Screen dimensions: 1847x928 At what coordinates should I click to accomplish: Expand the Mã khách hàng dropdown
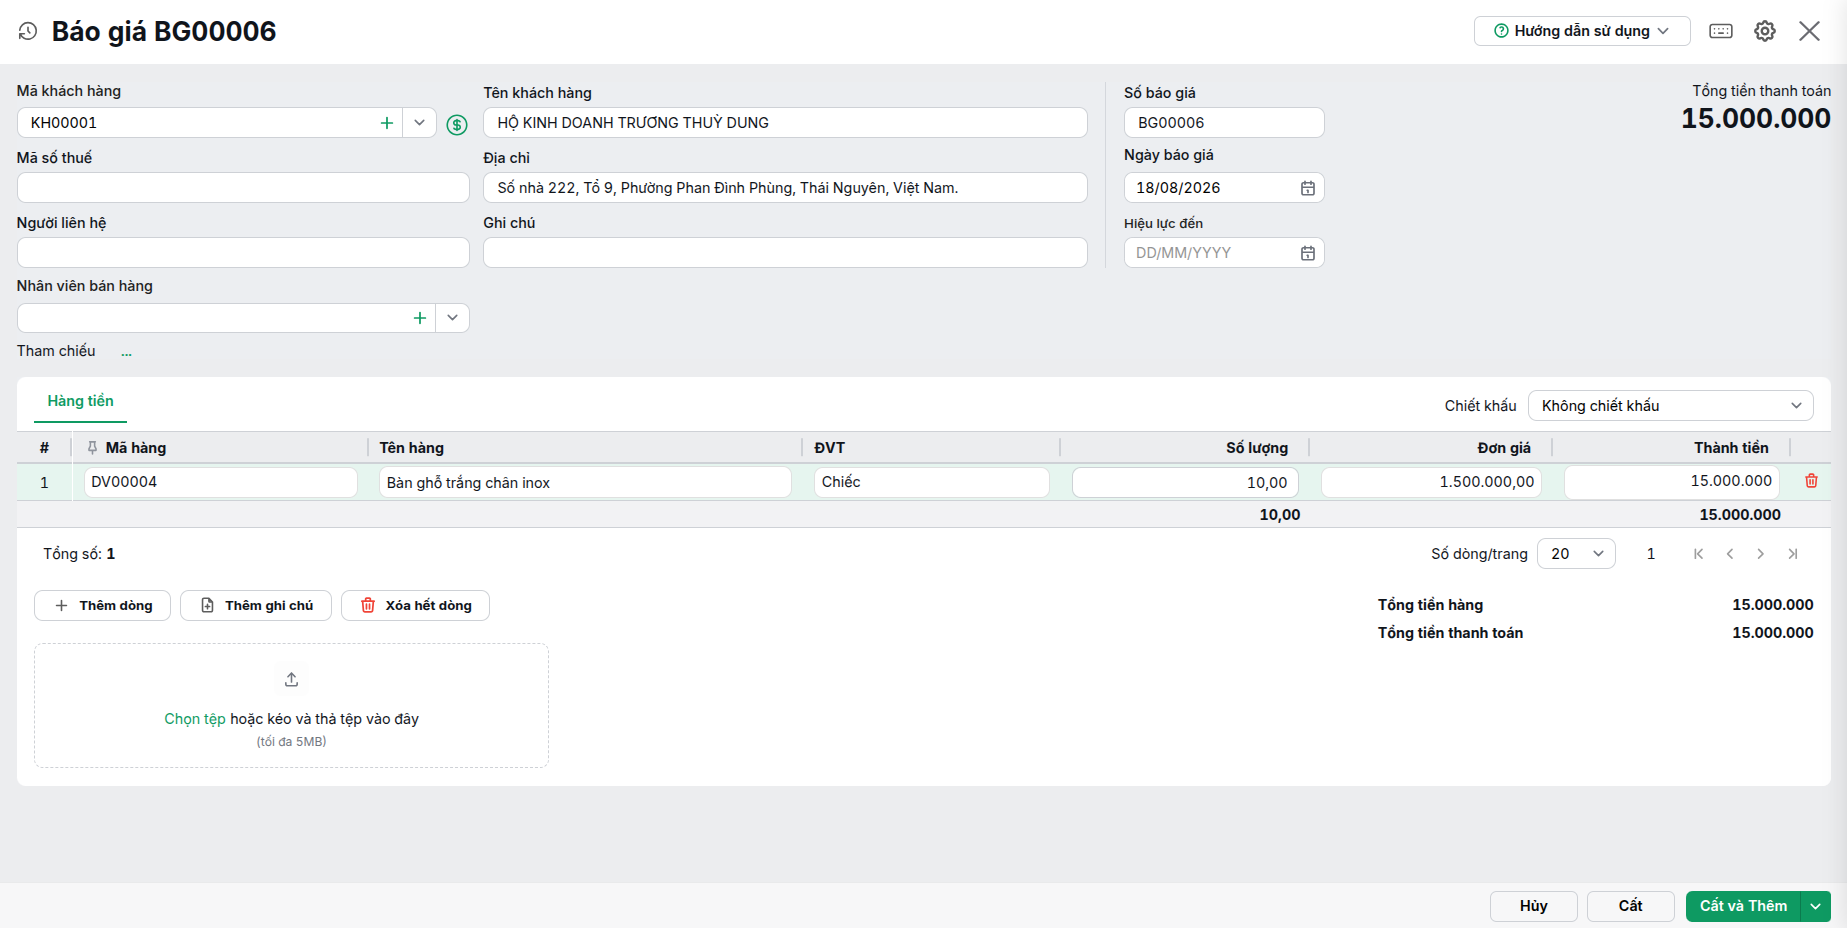[x=419, y=123]
